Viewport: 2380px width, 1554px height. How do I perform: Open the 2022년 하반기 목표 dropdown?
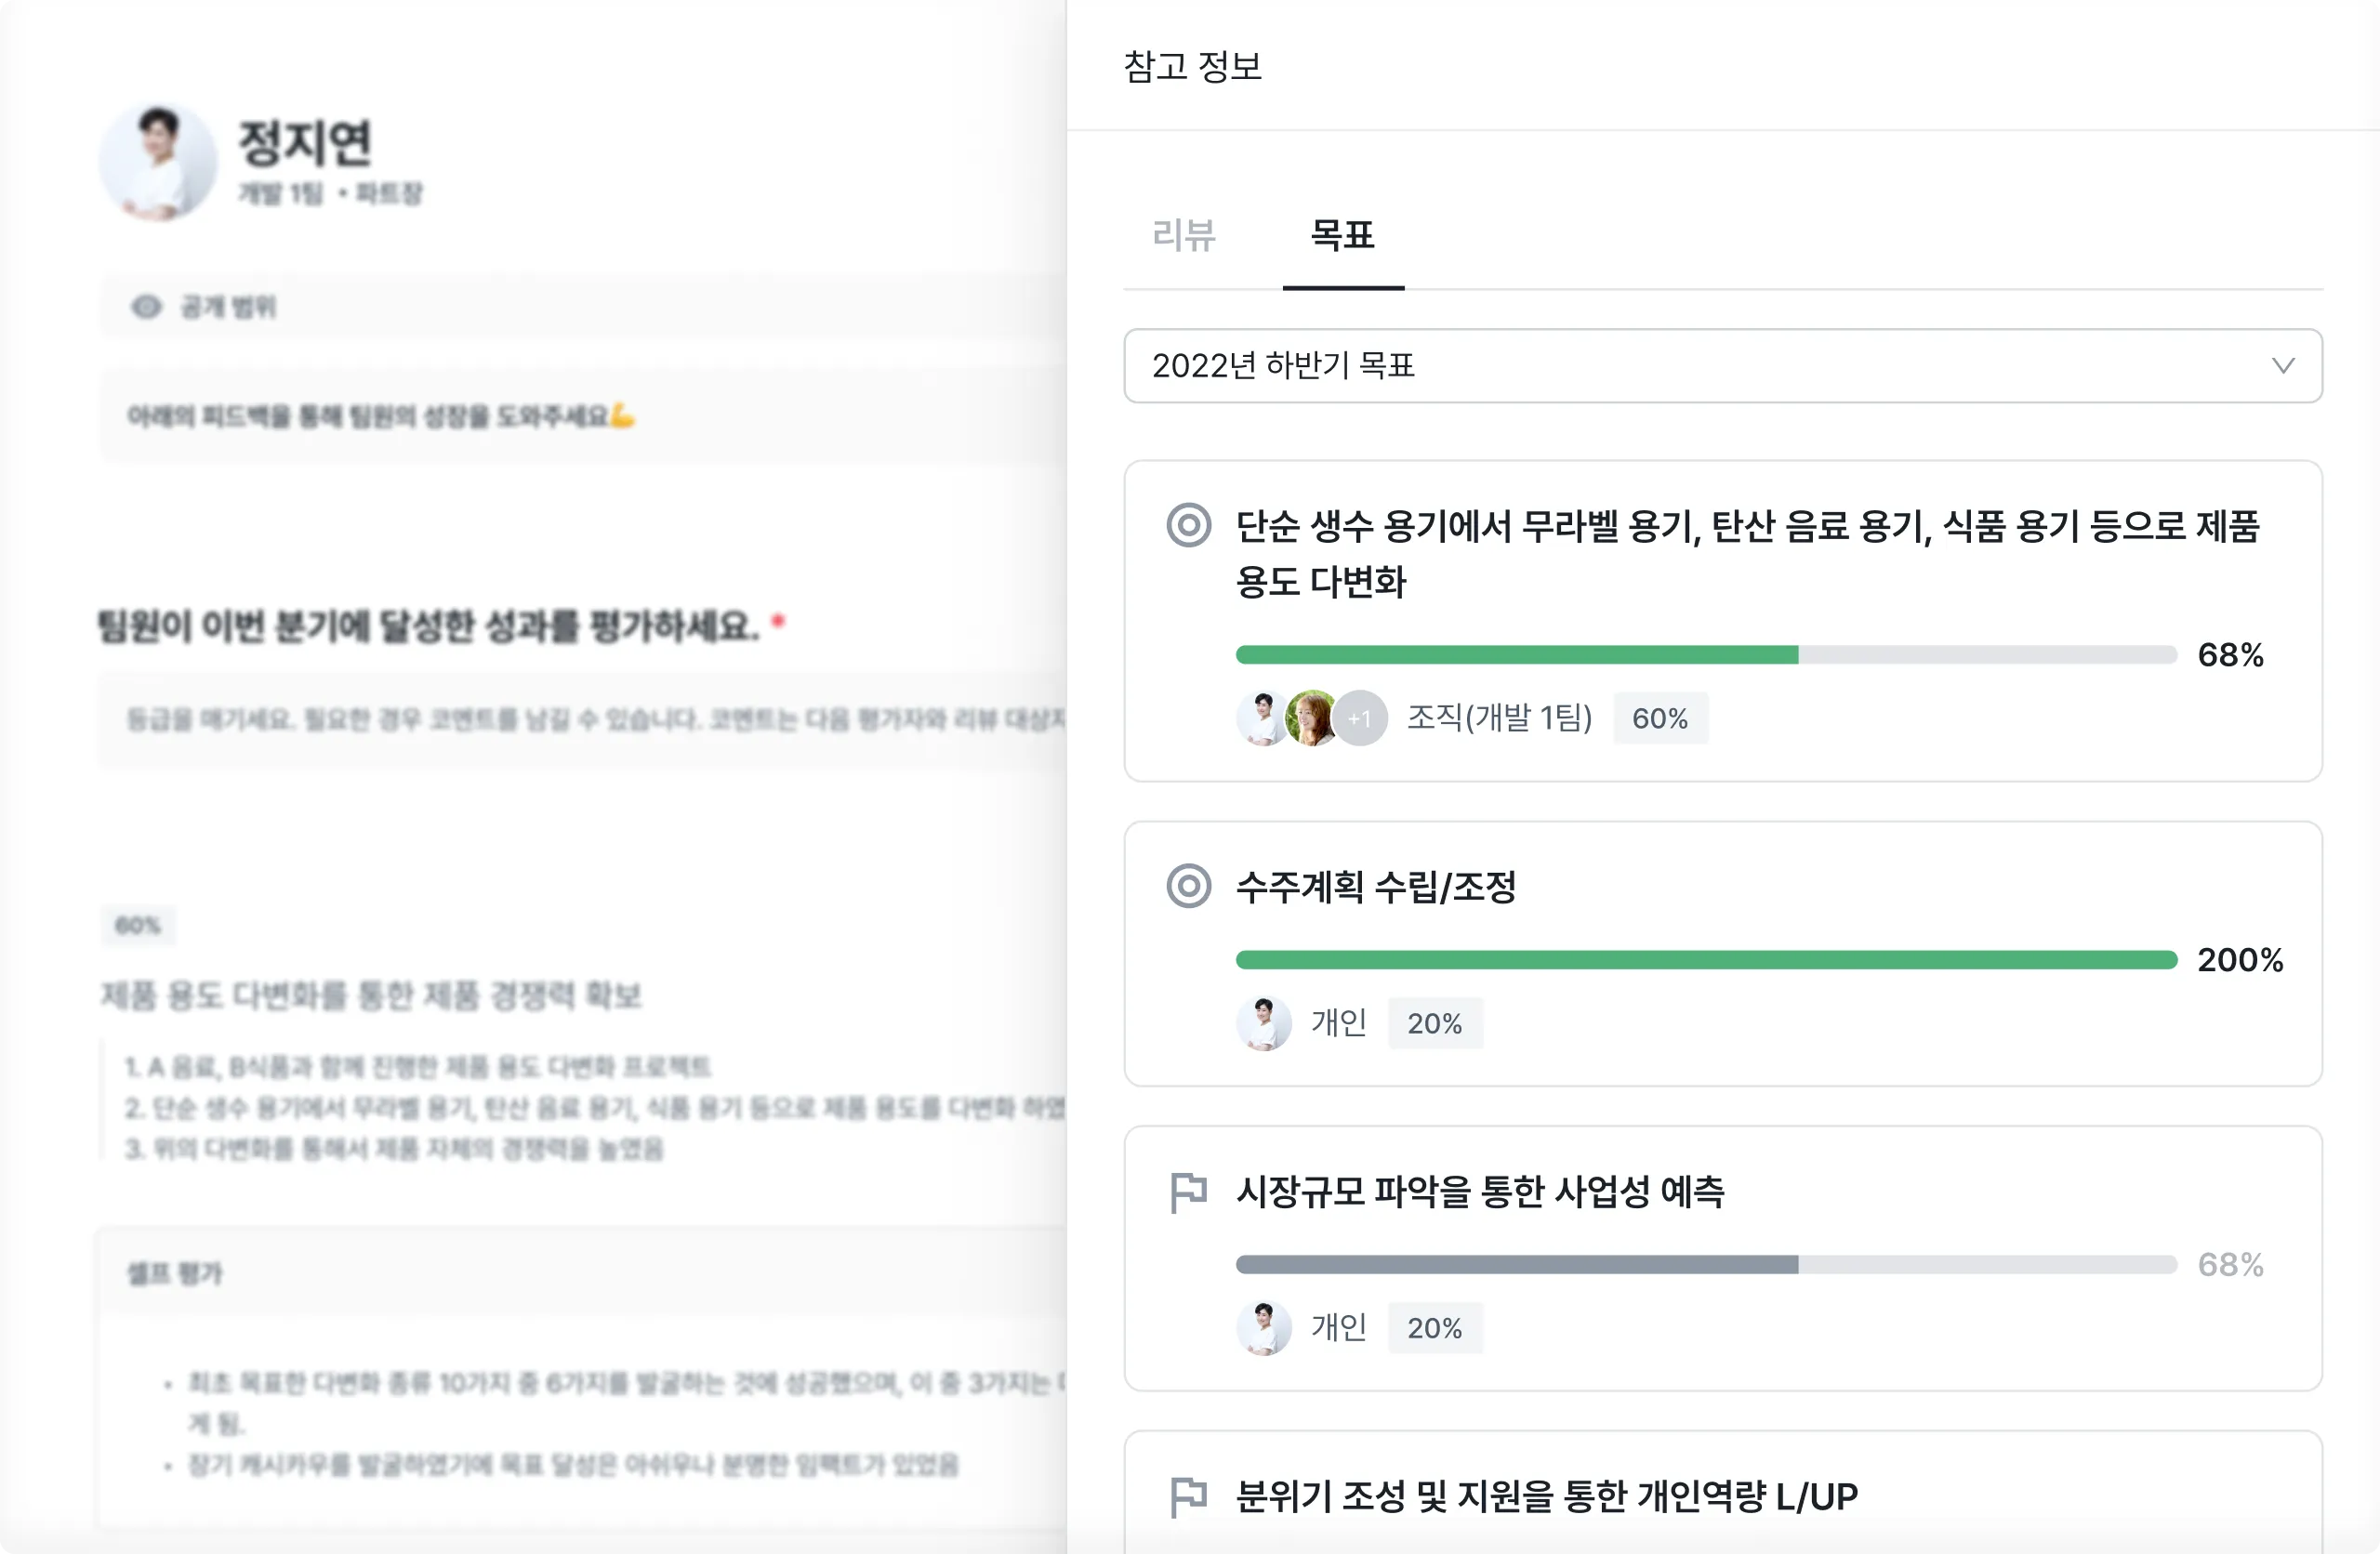coord(1722,366)
